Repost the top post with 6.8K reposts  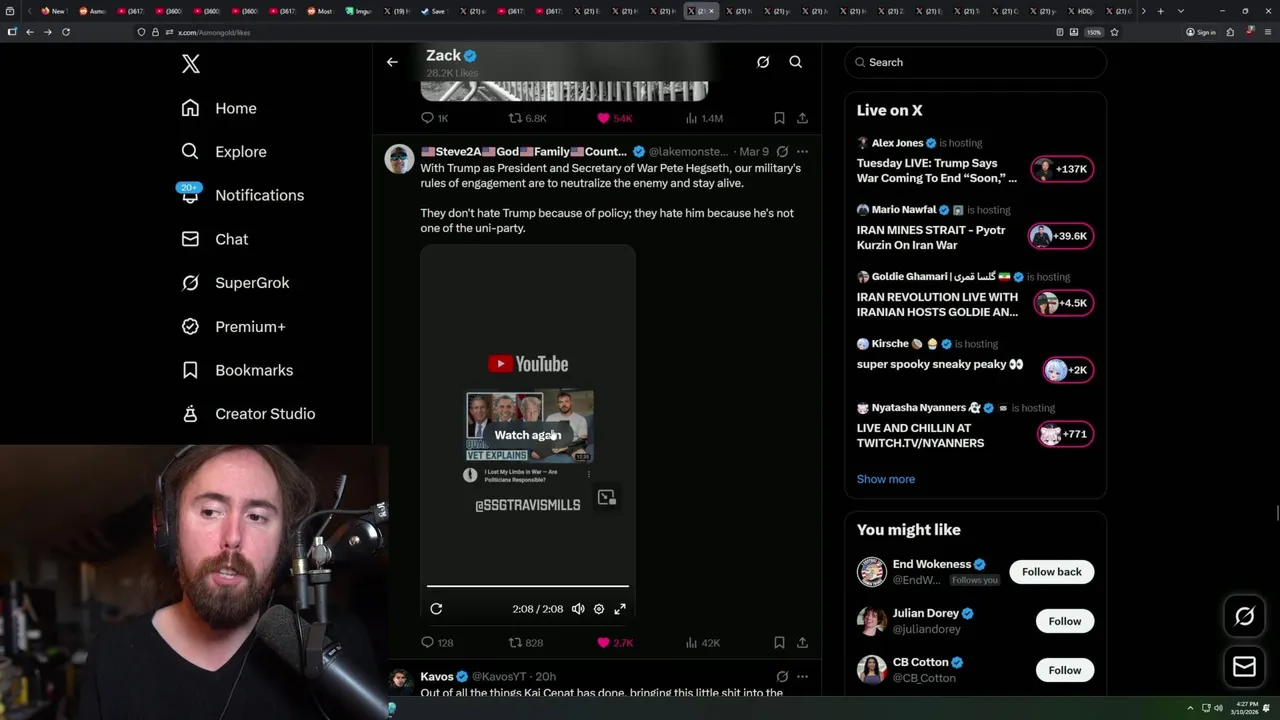pyautogui.click(x=527, y=118)
